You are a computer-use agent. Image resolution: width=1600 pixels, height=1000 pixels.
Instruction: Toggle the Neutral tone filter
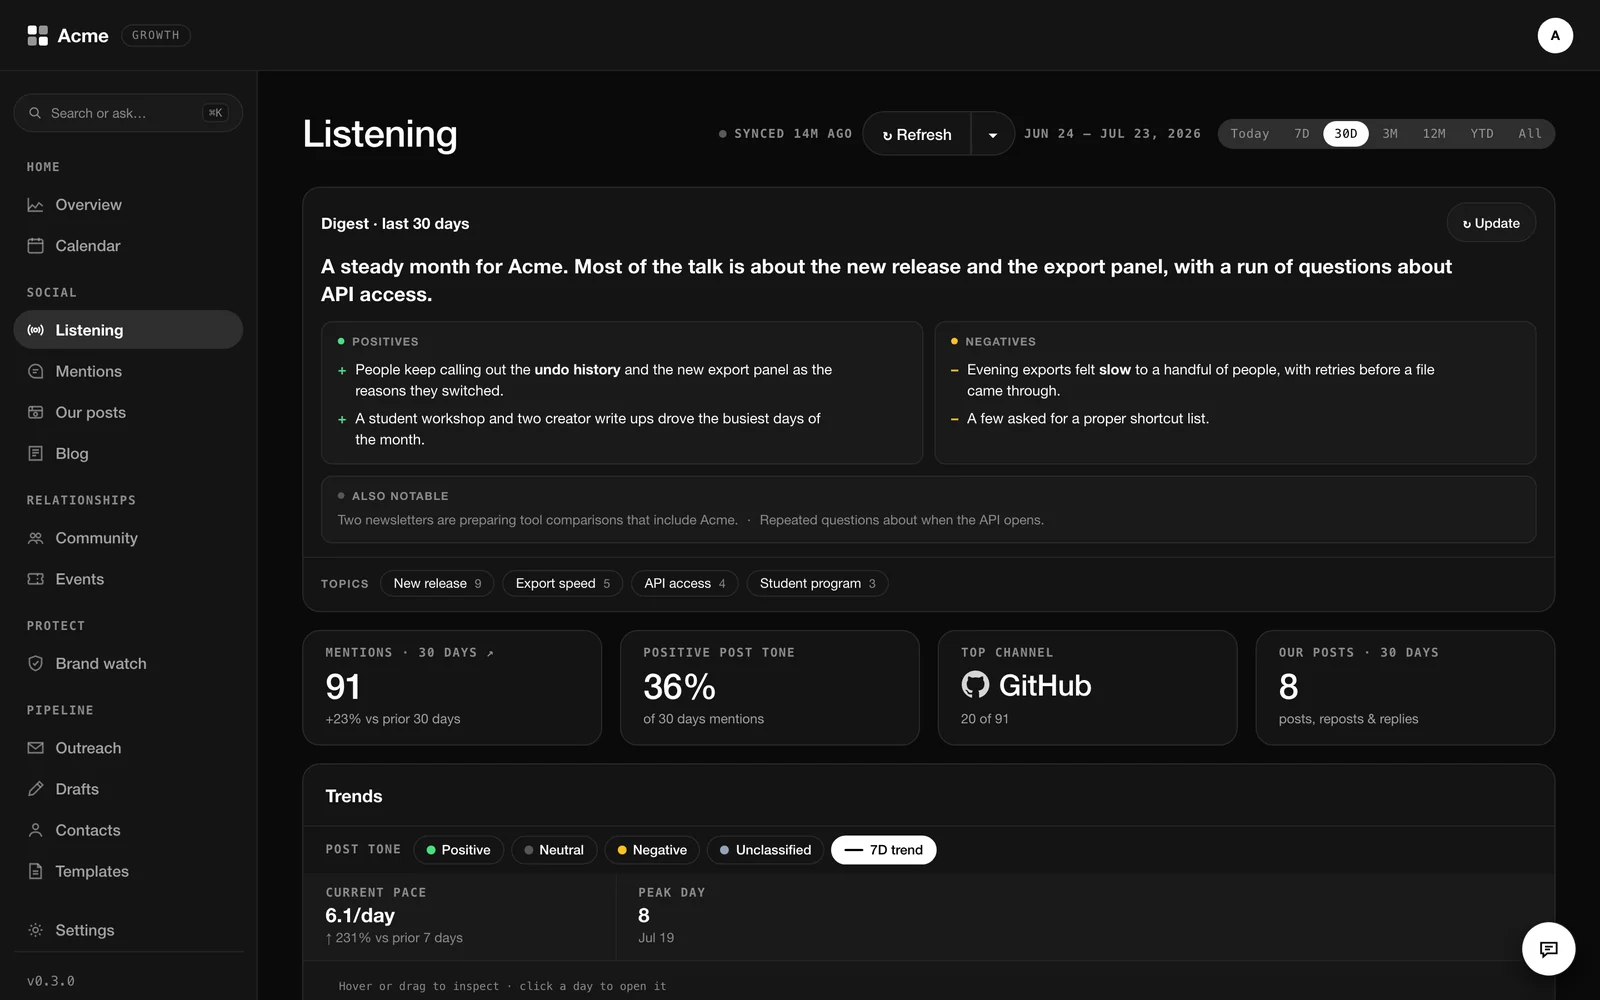554,850
